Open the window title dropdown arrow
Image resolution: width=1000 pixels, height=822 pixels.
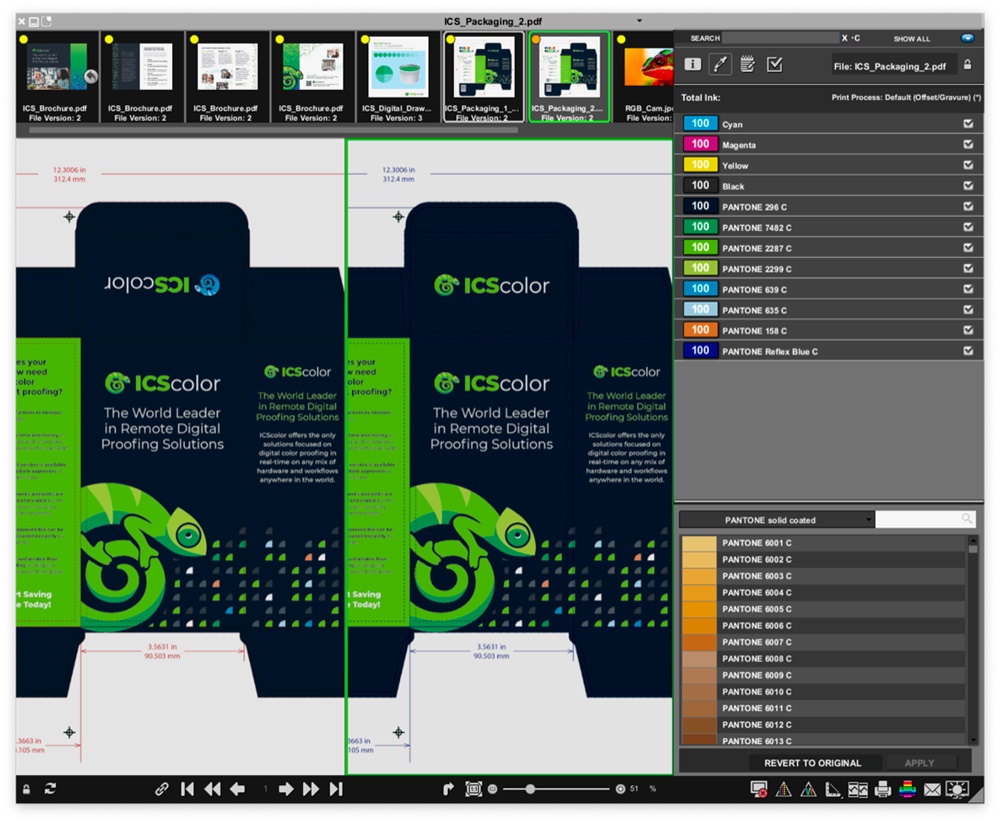point(639,21)
